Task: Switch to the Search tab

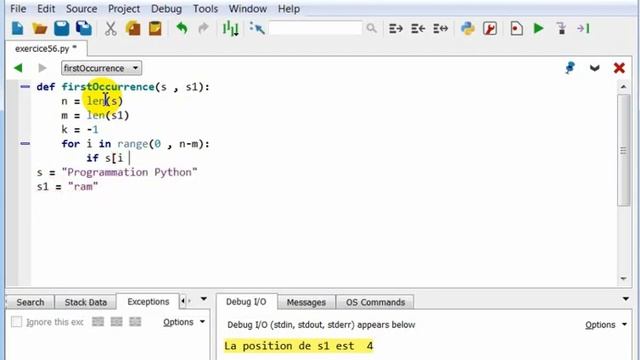Action: pos(30,302)
